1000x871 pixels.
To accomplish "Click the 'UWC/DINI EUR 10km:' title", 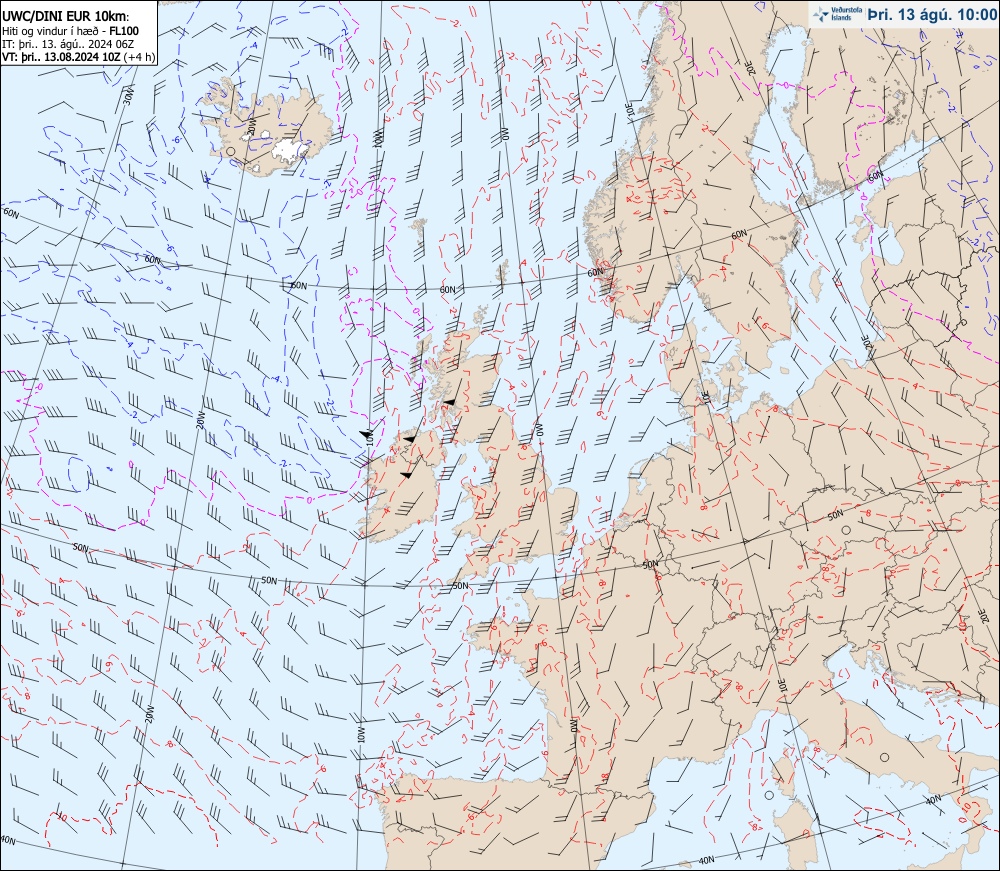I will point(66,17).
